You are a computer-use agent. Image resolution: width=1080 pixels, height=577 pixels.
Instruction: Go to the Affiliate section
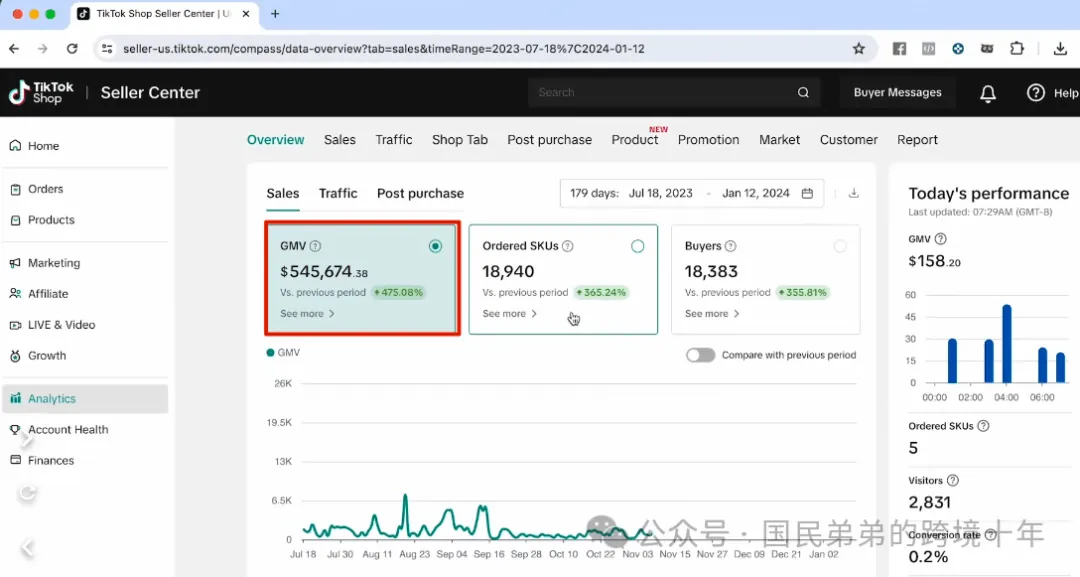47,293
